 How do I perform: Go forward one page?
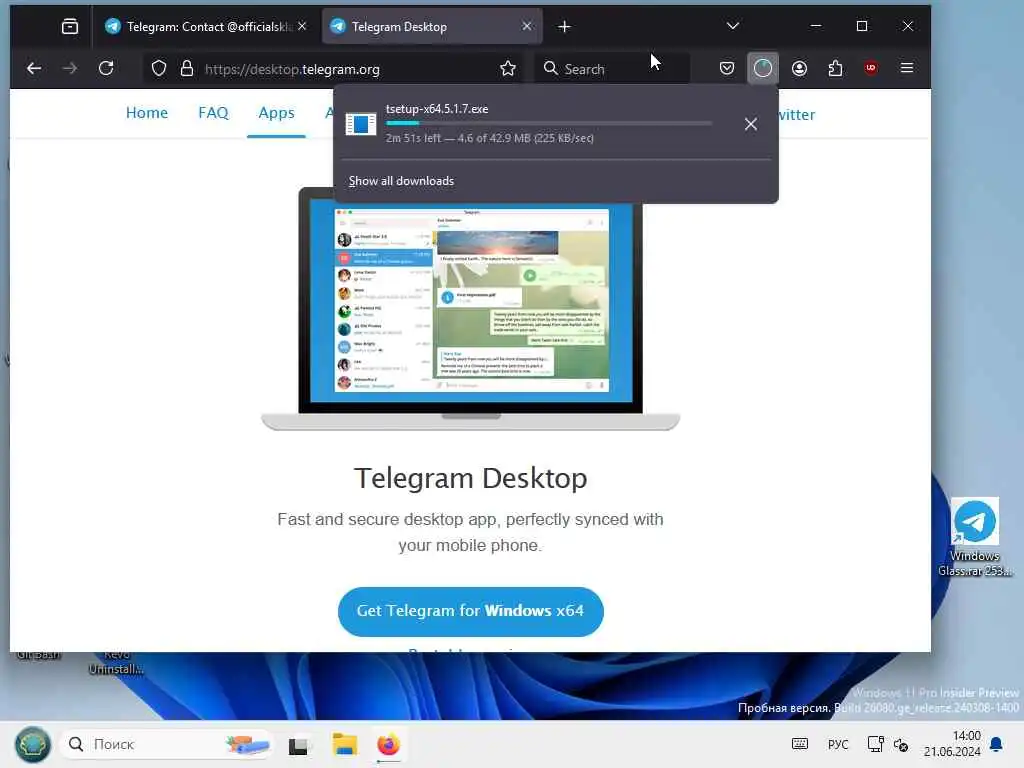tap(70, 68)
